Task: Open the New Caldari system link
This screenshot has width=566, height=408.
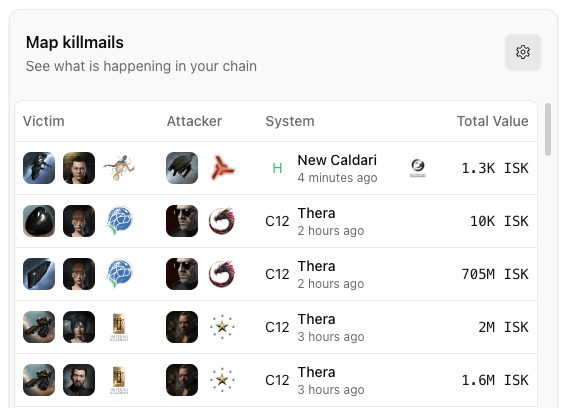Action: coord(337,160)
